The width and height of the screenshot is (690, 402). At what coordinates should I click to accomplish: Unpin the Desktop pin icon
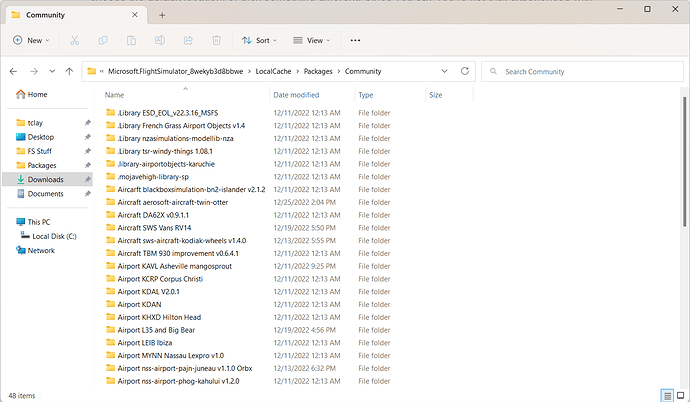click(x=88, y=137)
